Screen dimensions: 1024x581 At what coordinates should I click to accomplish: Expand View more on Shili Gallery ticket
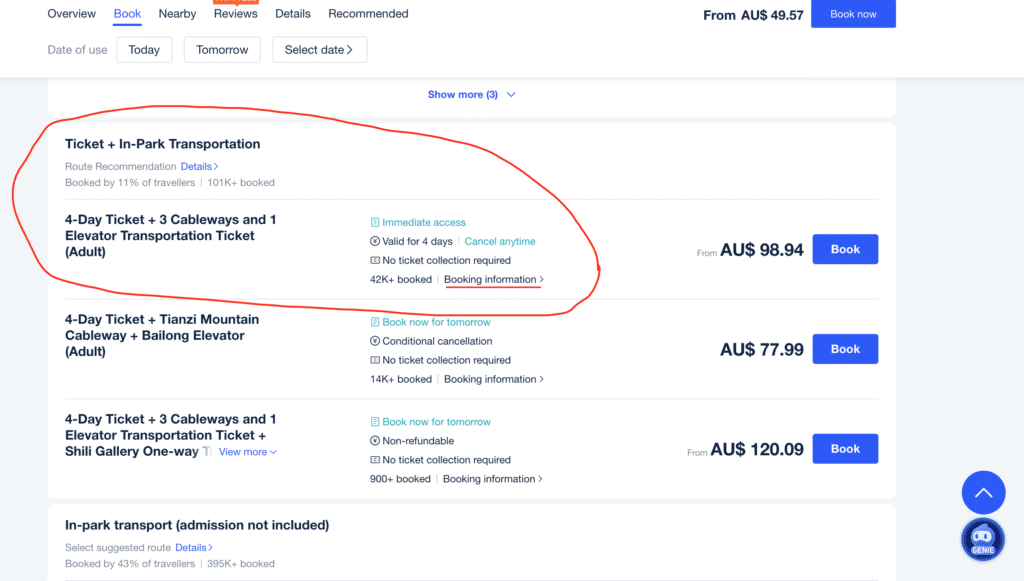click(247, 452)
